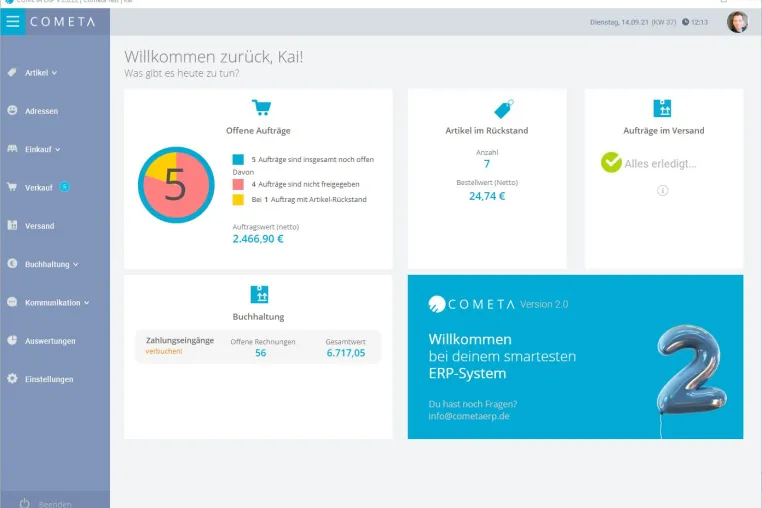Expand the Buchhaltung sidebar chevron
Screen dimensions: 762x508
75,264
